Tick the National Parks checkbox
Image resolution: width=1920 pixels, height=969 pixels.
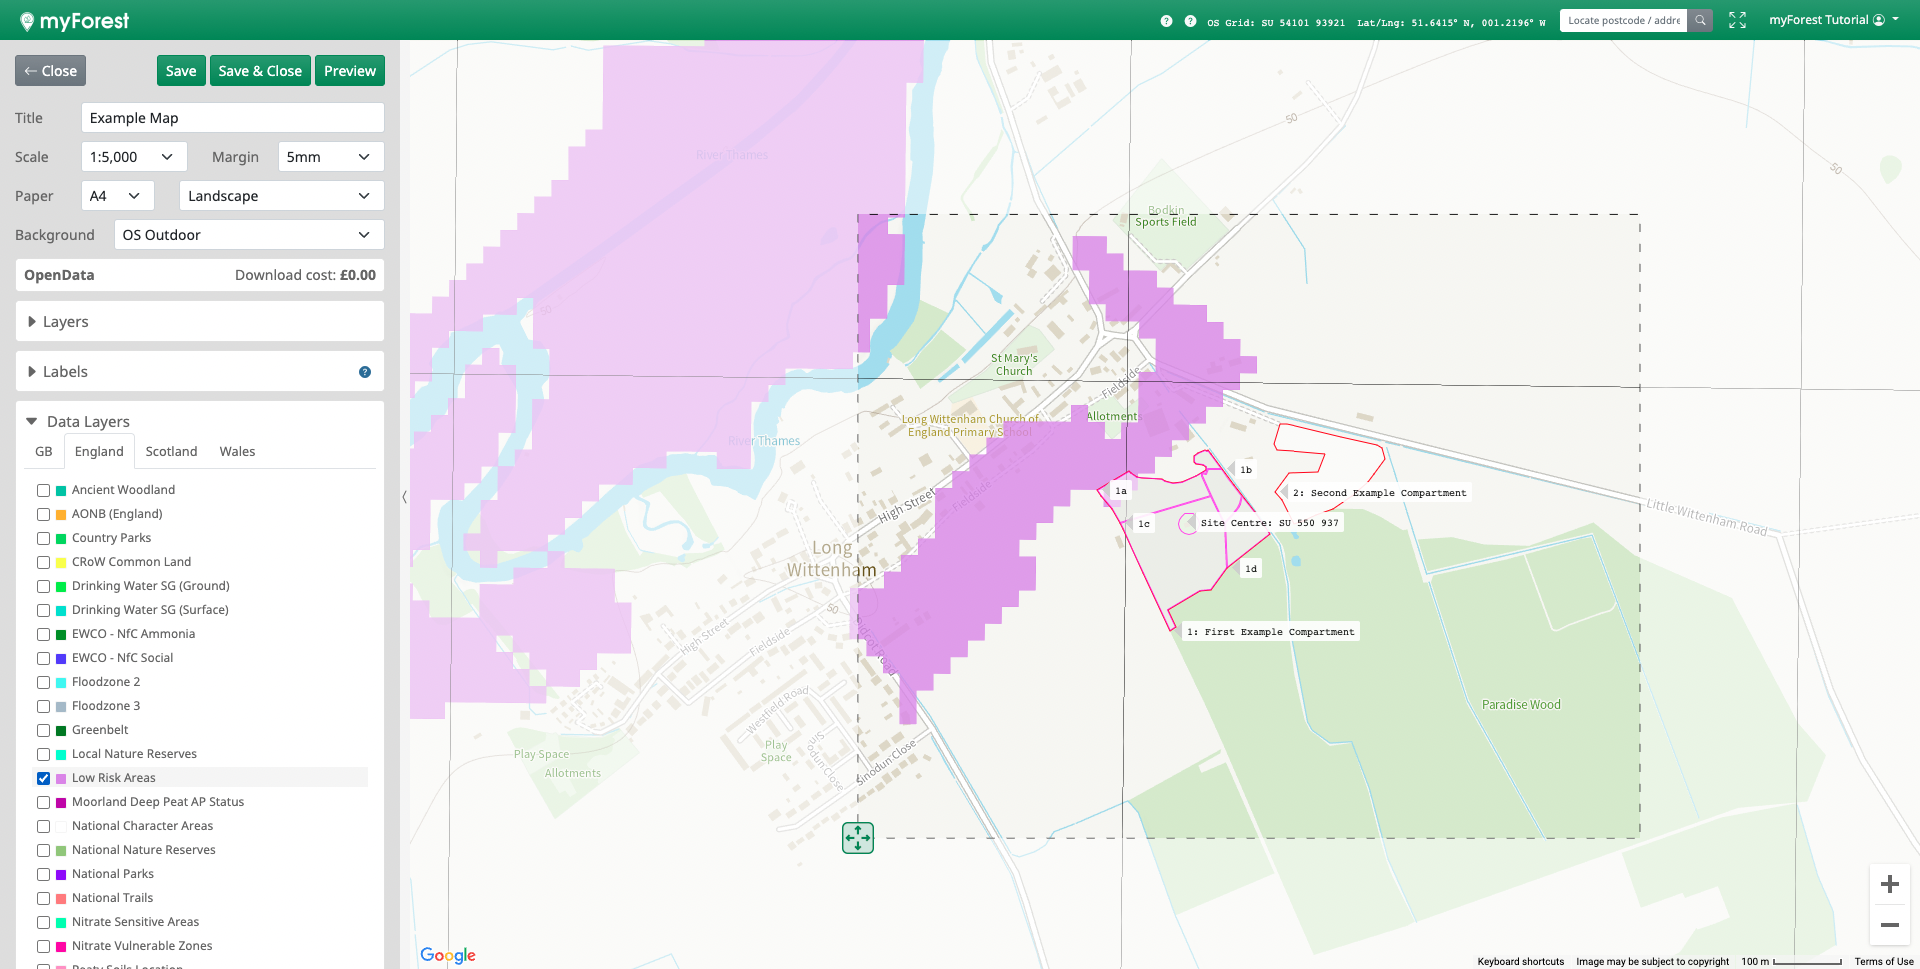coord(43,874)
